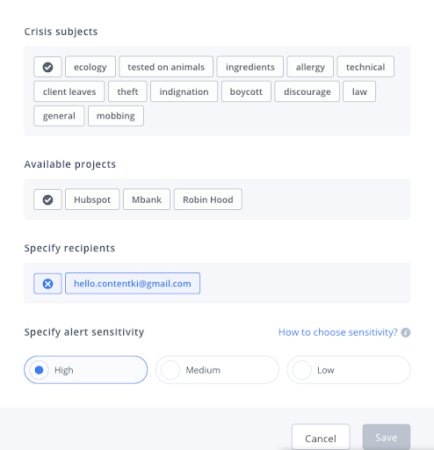Screen dimensions: 434x450
Task: Select all crisis subjects checkmark icon
Action: (x=48, y=67)
